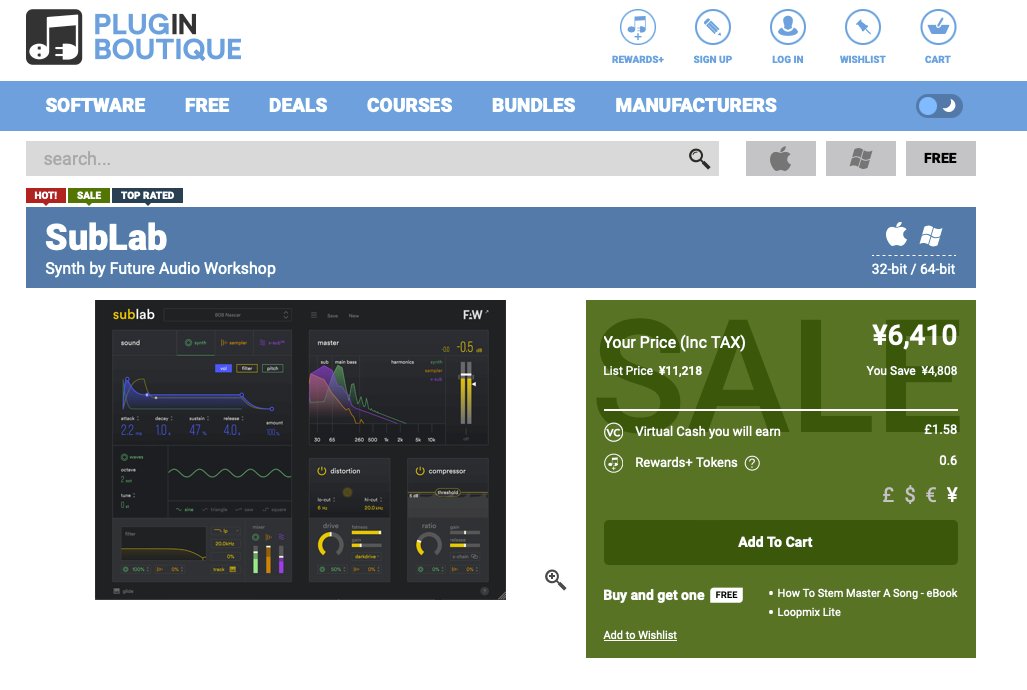Toggle dark mode switch
Image resolution: width=1027 pixels, height=690 pixels.
(x=939, y=105)
